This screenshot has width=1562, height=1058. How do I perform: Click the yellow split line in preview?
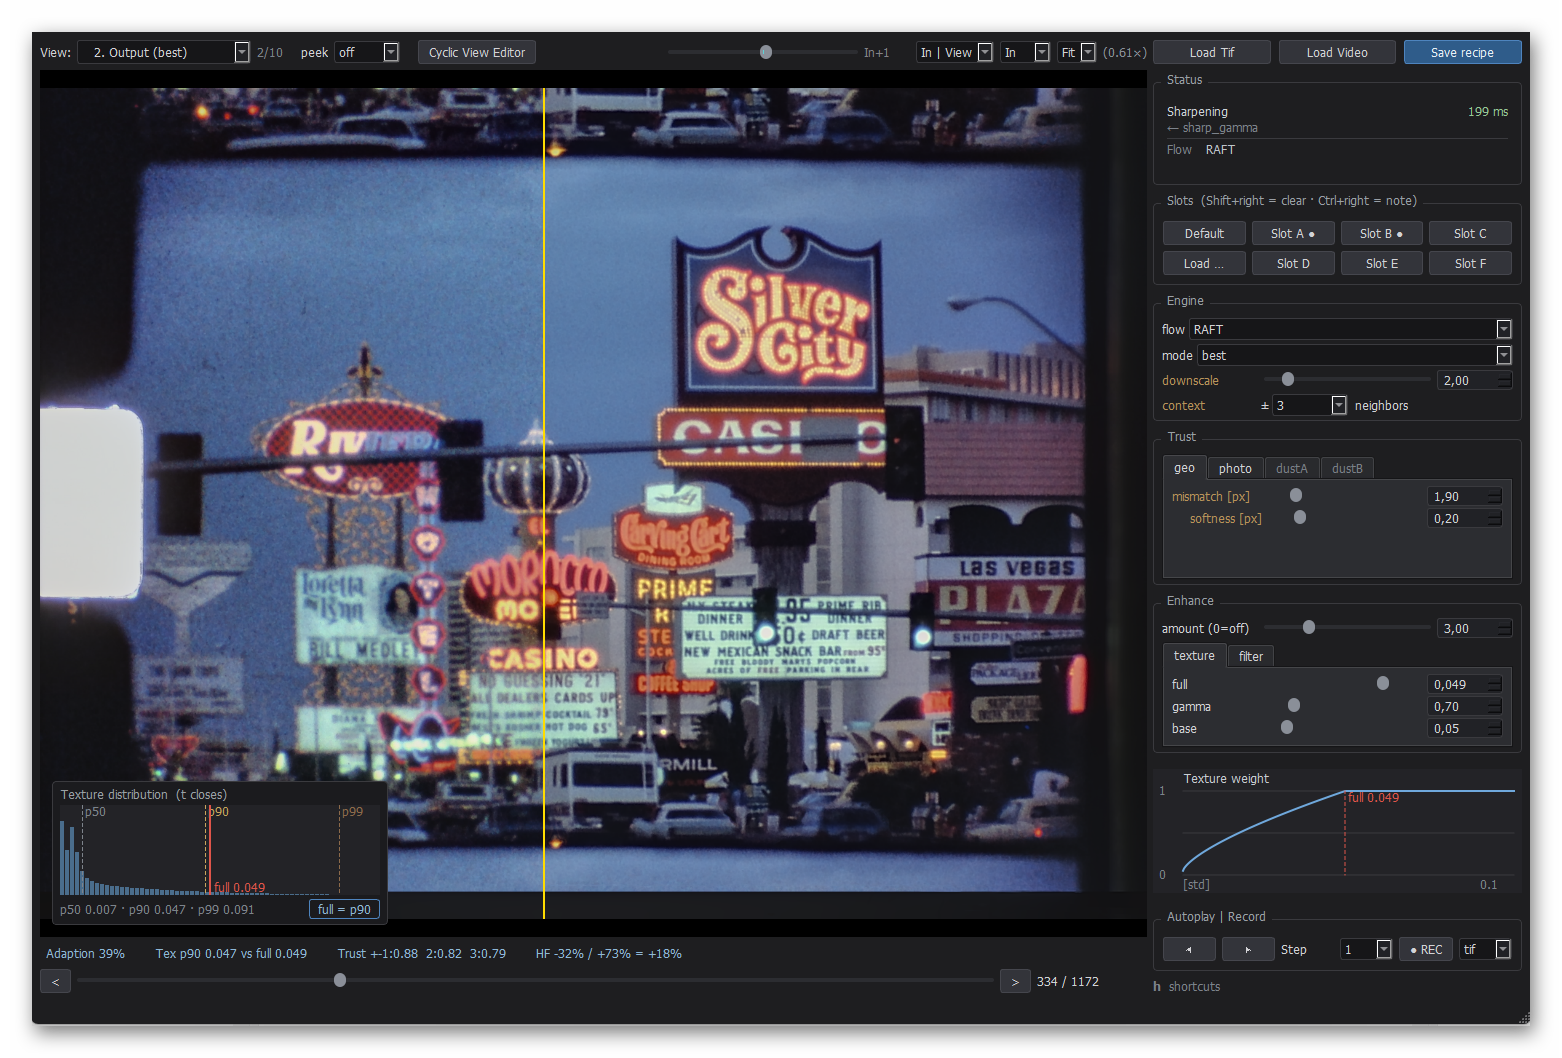point(544,503)
